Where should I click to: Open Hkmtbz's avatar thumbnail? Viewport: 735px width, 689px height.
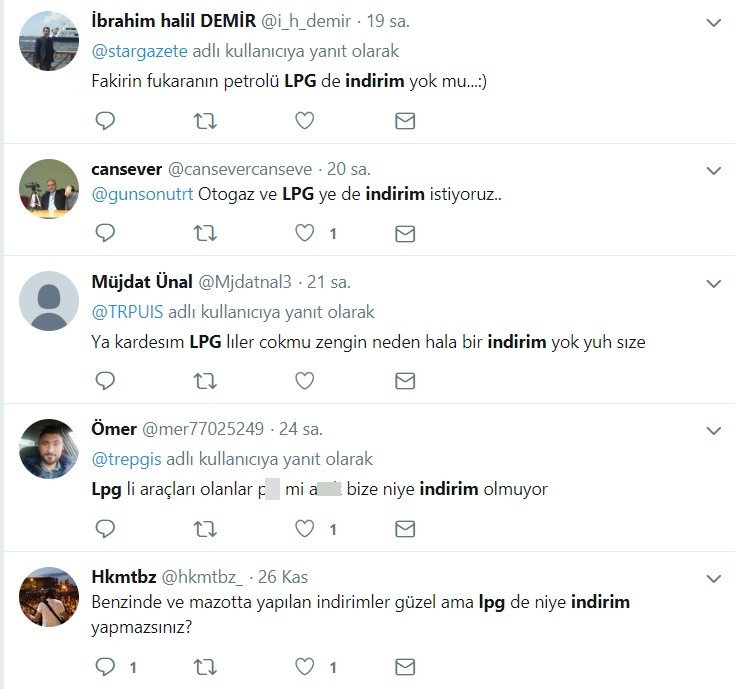point(49,597)
